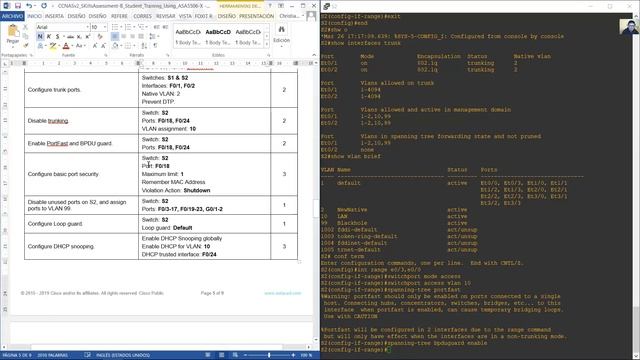Viewport: 640px width, 360px height.
Task: Toggle left text alignment
Action: tap(115, 37)
